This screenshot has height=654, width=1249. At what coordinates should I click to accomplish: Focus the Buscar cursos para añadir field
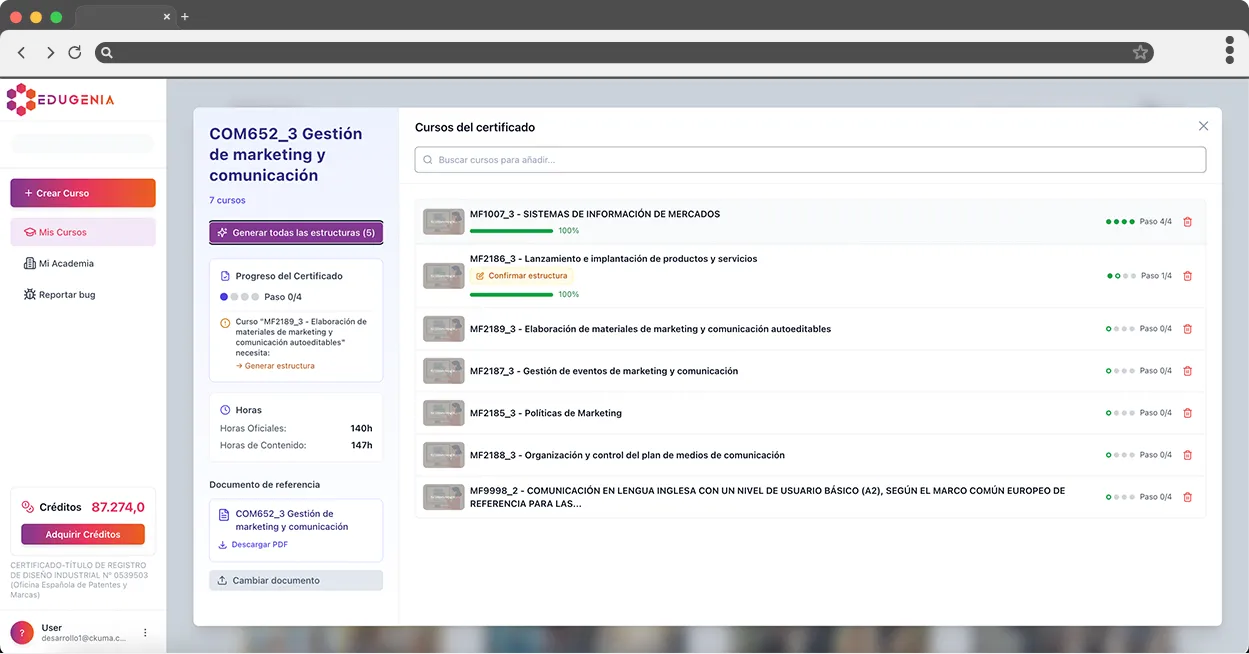(810, 160)
